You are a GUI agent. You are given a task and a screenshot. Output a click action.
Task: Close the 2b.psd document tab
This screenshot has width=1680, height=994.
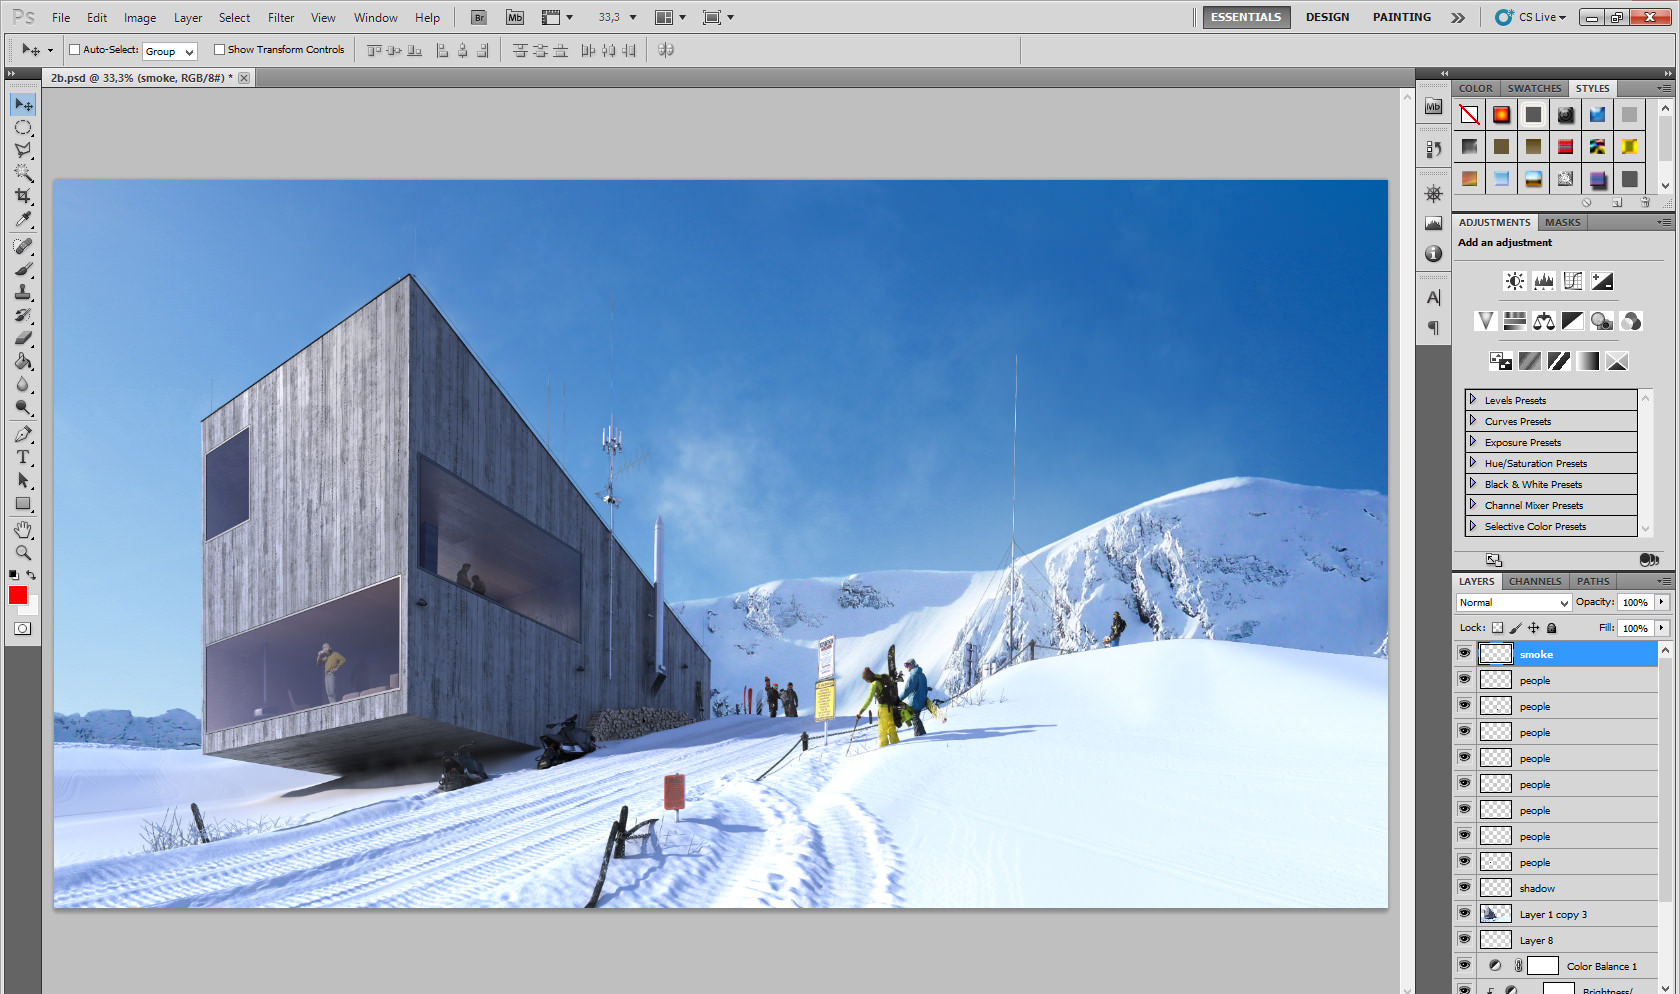(x=244, y=78)
